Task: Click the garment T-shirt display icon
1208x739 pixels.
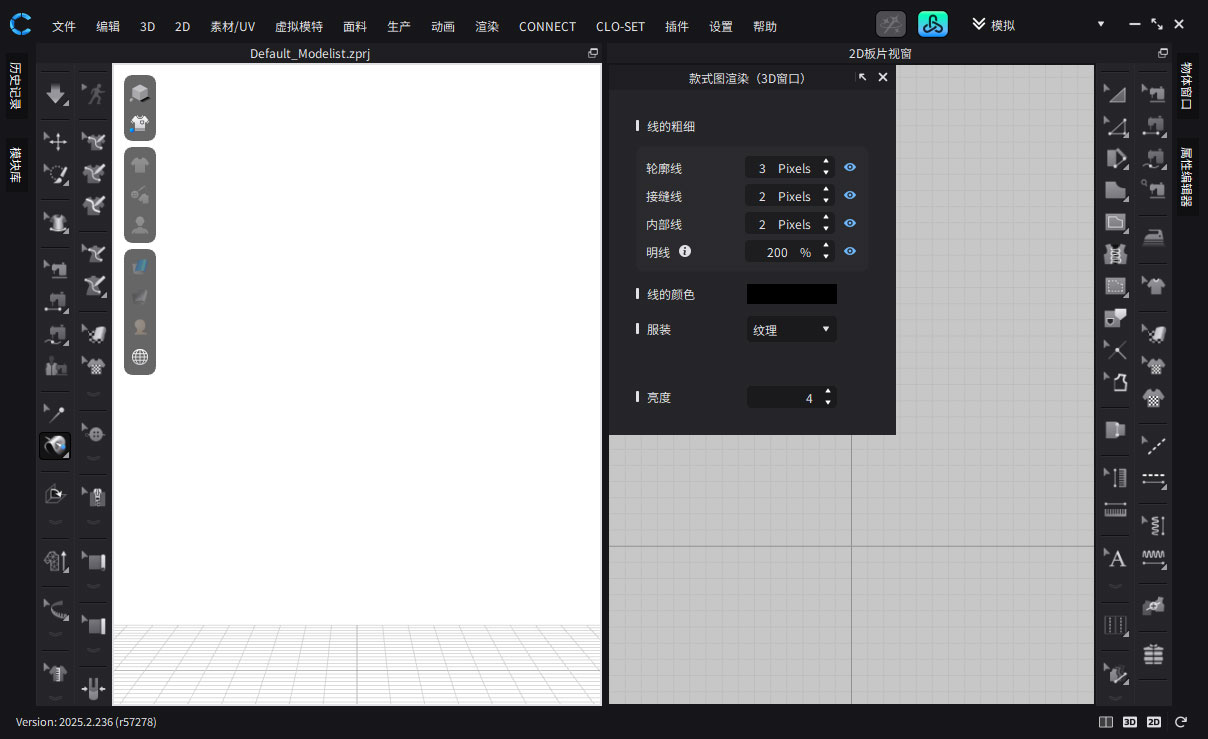Action: point(140,124)
